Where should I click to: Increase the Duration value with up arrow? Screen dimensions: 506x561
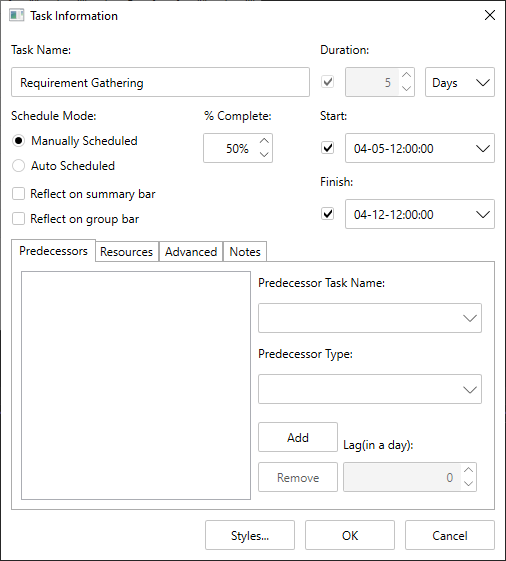click(x=406, y=75)
